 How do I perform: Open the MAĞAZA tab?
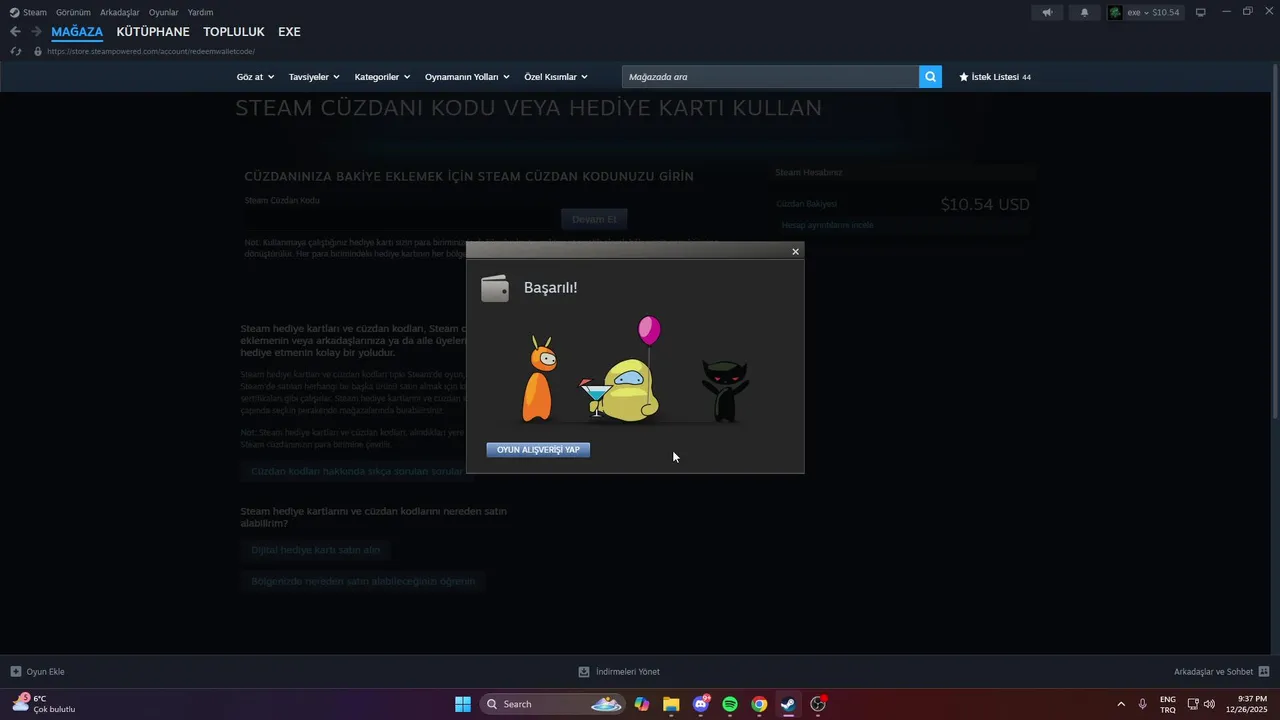point(77,32)
